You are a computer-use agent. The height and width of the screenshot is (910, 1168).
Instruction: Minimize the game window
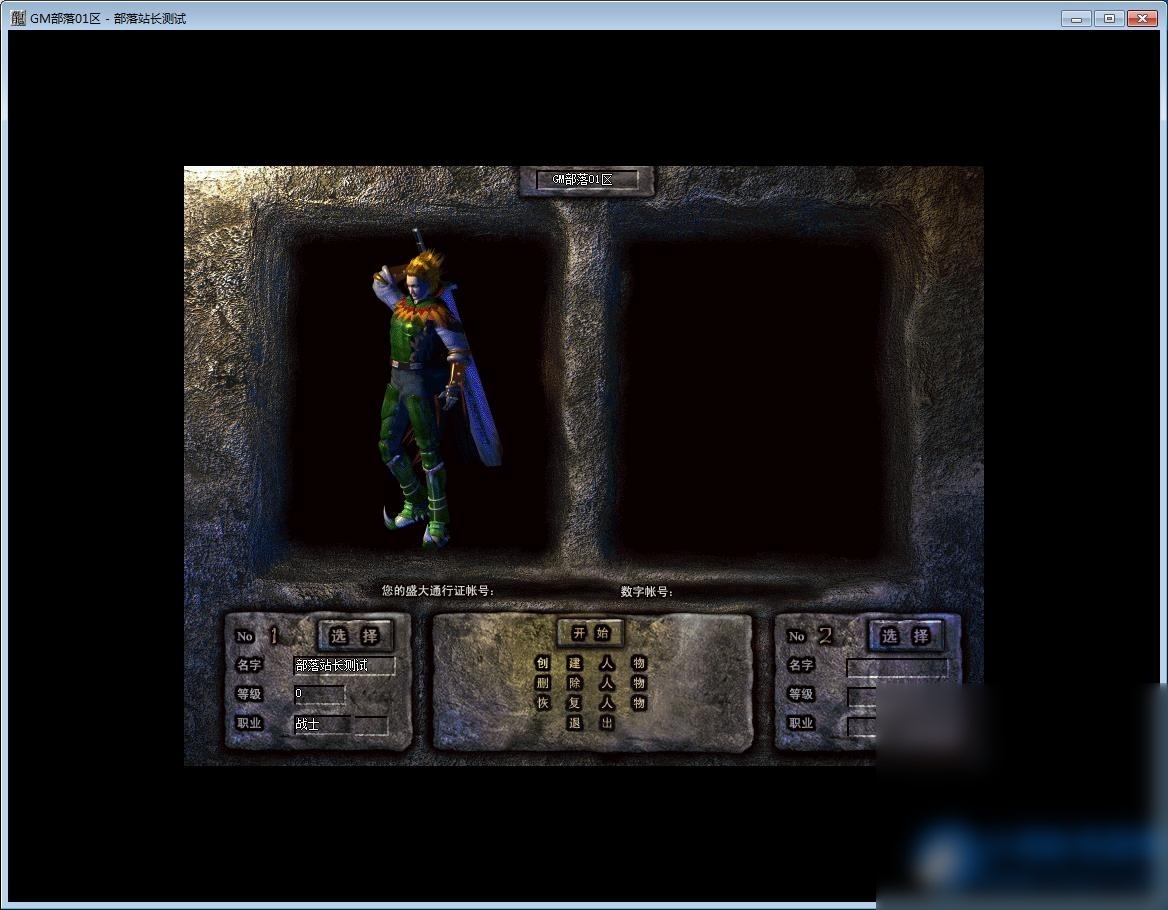(1076, 18)
